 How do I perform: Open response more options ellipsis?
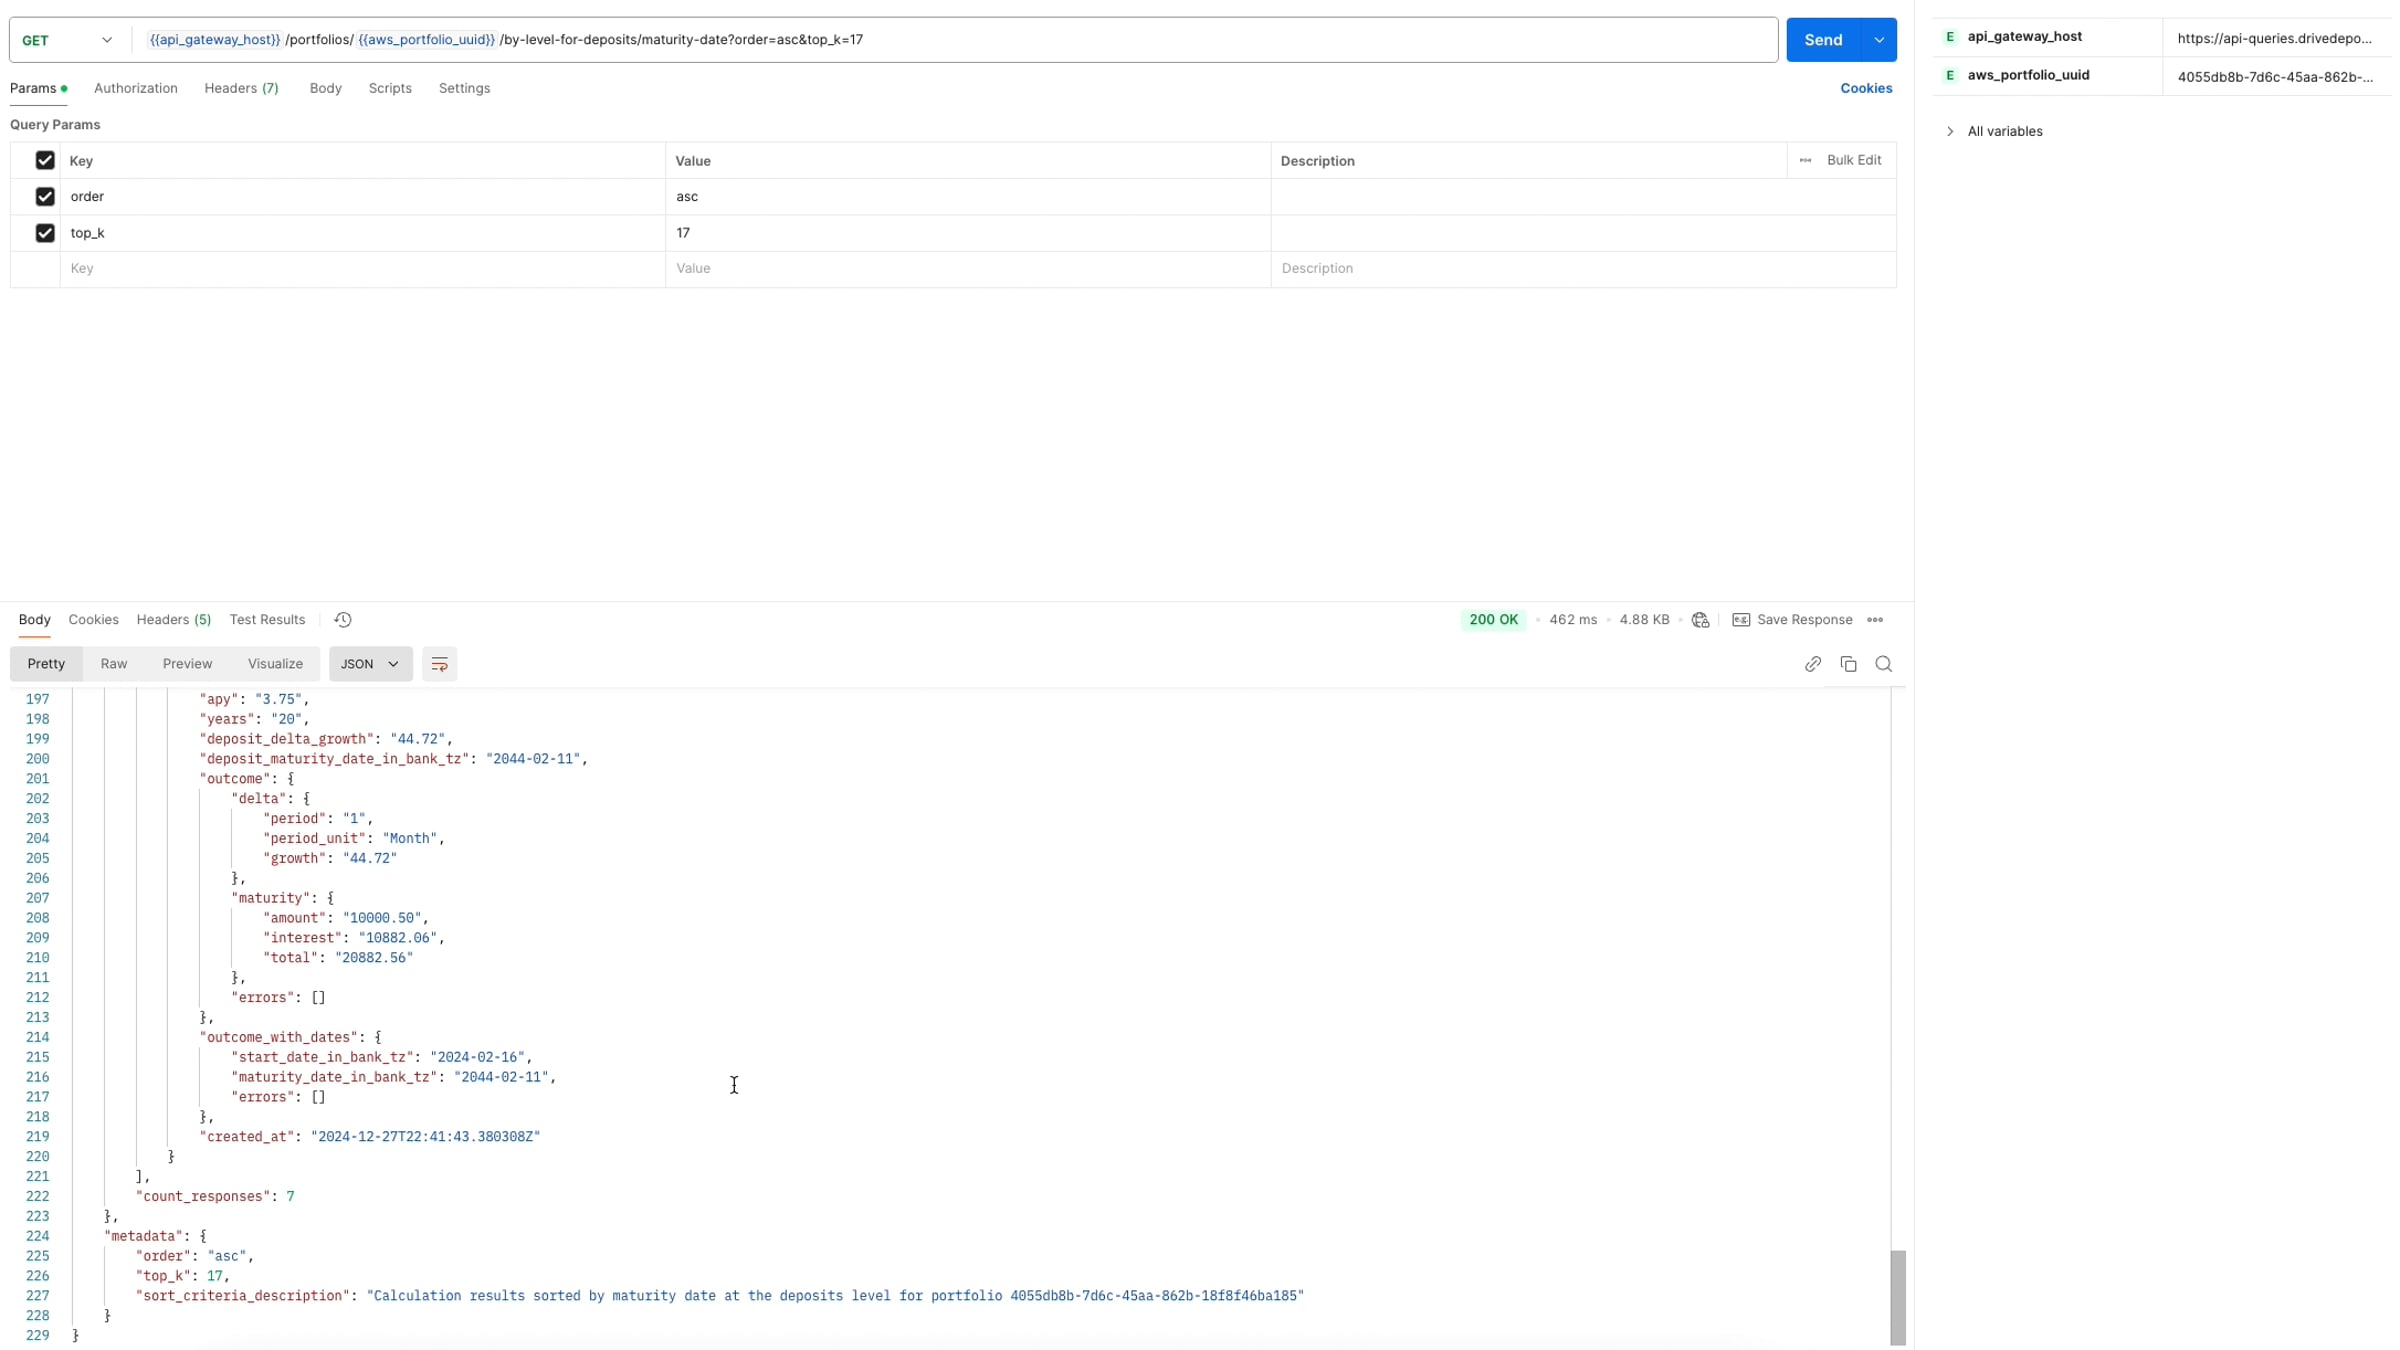click(1875, 620)
